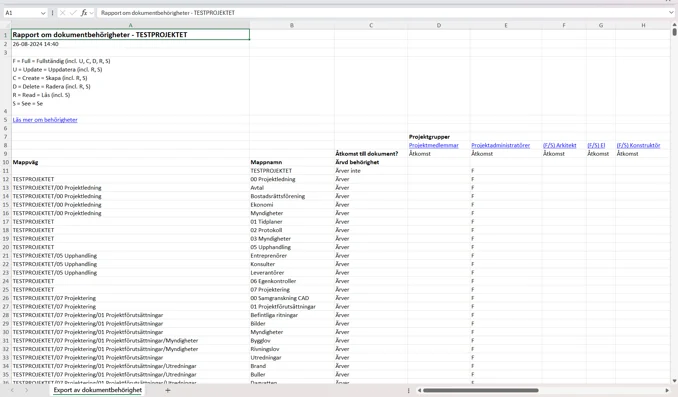Select column E header
This screenshot has width=678, height=397.
pos(505,25)
